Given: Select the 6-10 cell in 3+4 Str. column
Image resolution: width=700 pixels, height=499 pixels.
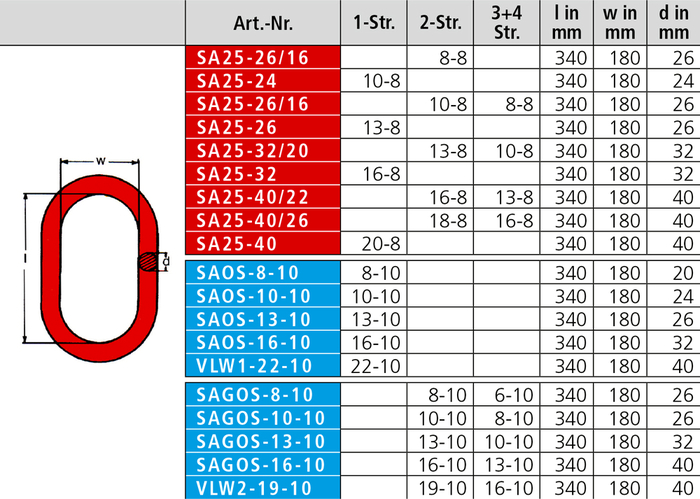Looking at the screenshot, I should (x=507, y=395).
